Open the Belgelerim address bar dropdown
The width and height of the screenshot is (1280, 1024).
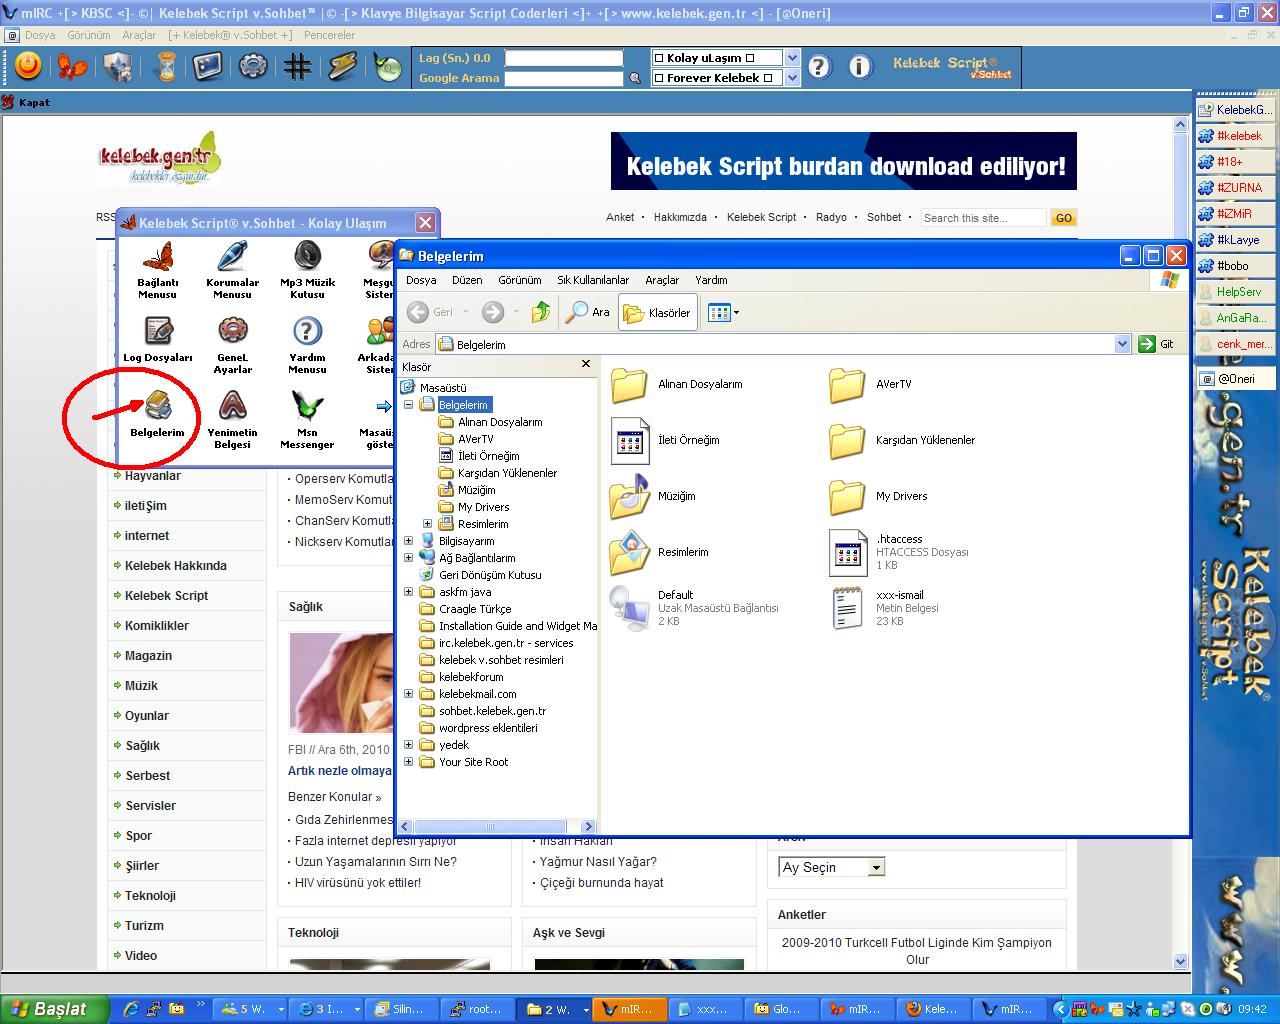coord(1122,344)
